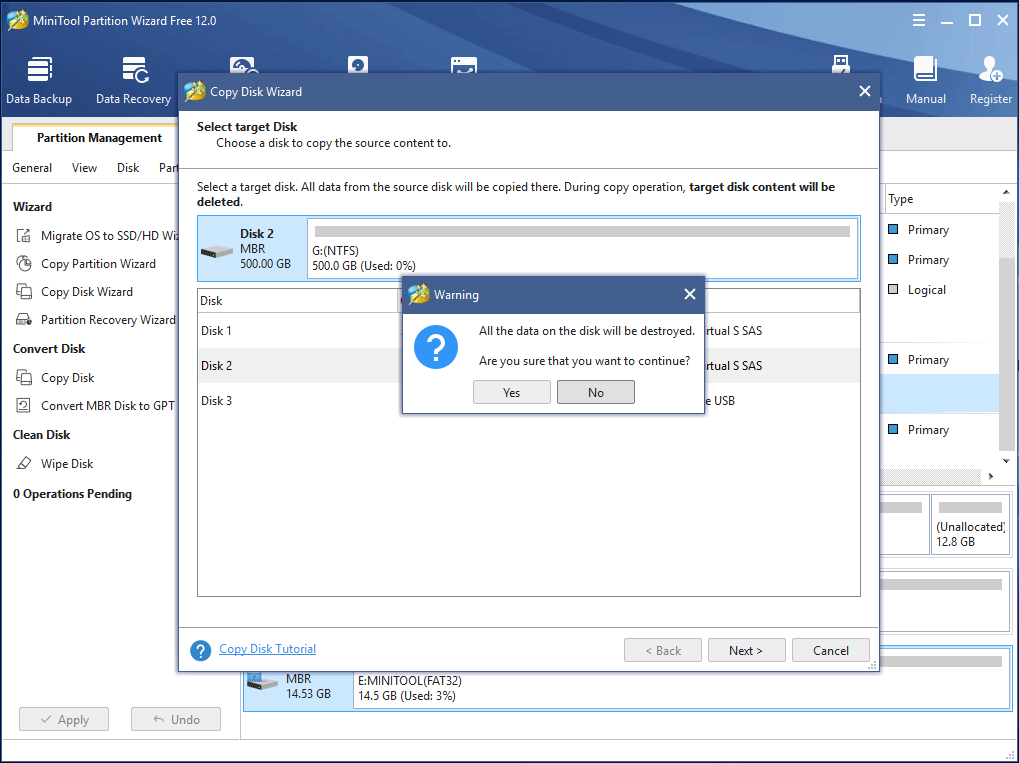Go Back in the Copy Disk Wizard

pyautogui.click(x=663, y=650)
